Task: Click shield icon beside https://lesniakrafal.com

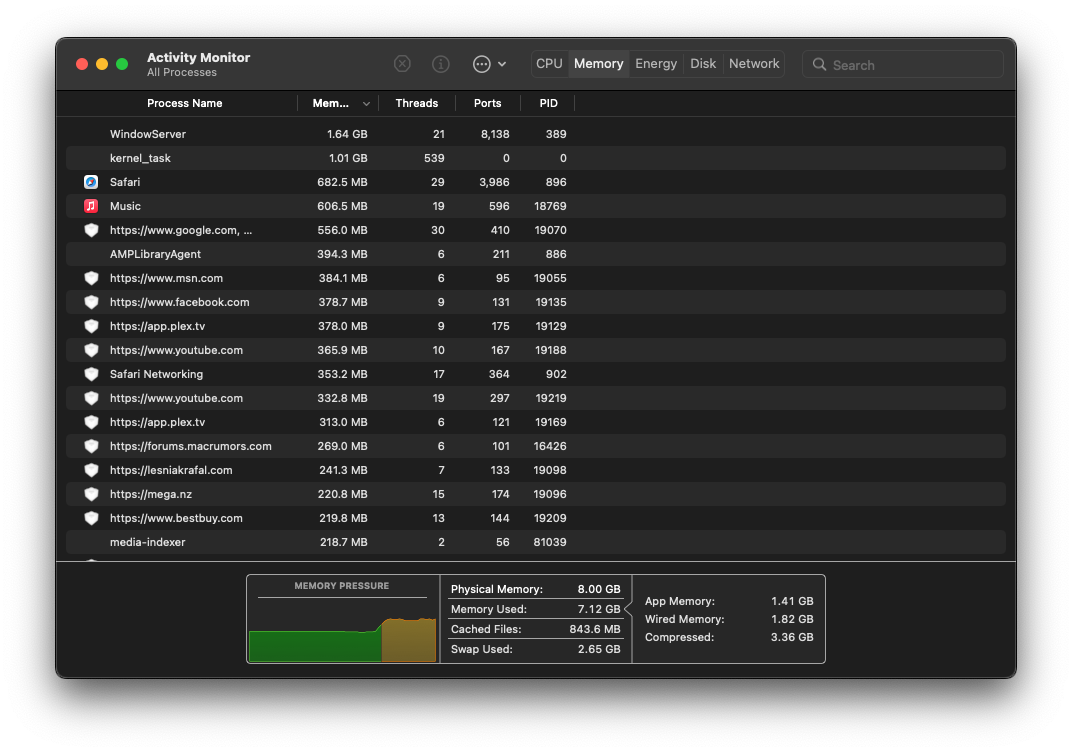Action: pyautogui.click(x=91, y=470)
